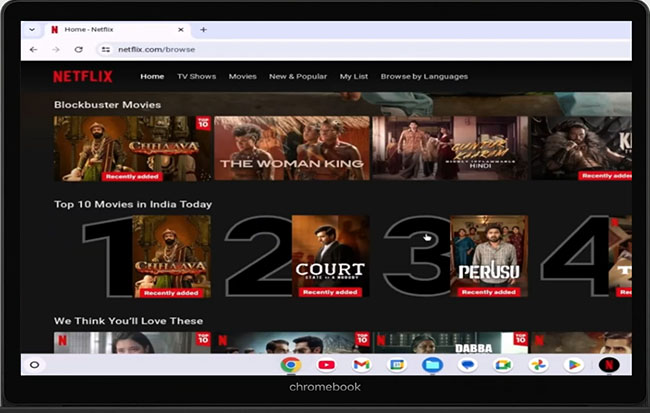
Task: Open Browse by Languages
Action: (x=424, y=76)
